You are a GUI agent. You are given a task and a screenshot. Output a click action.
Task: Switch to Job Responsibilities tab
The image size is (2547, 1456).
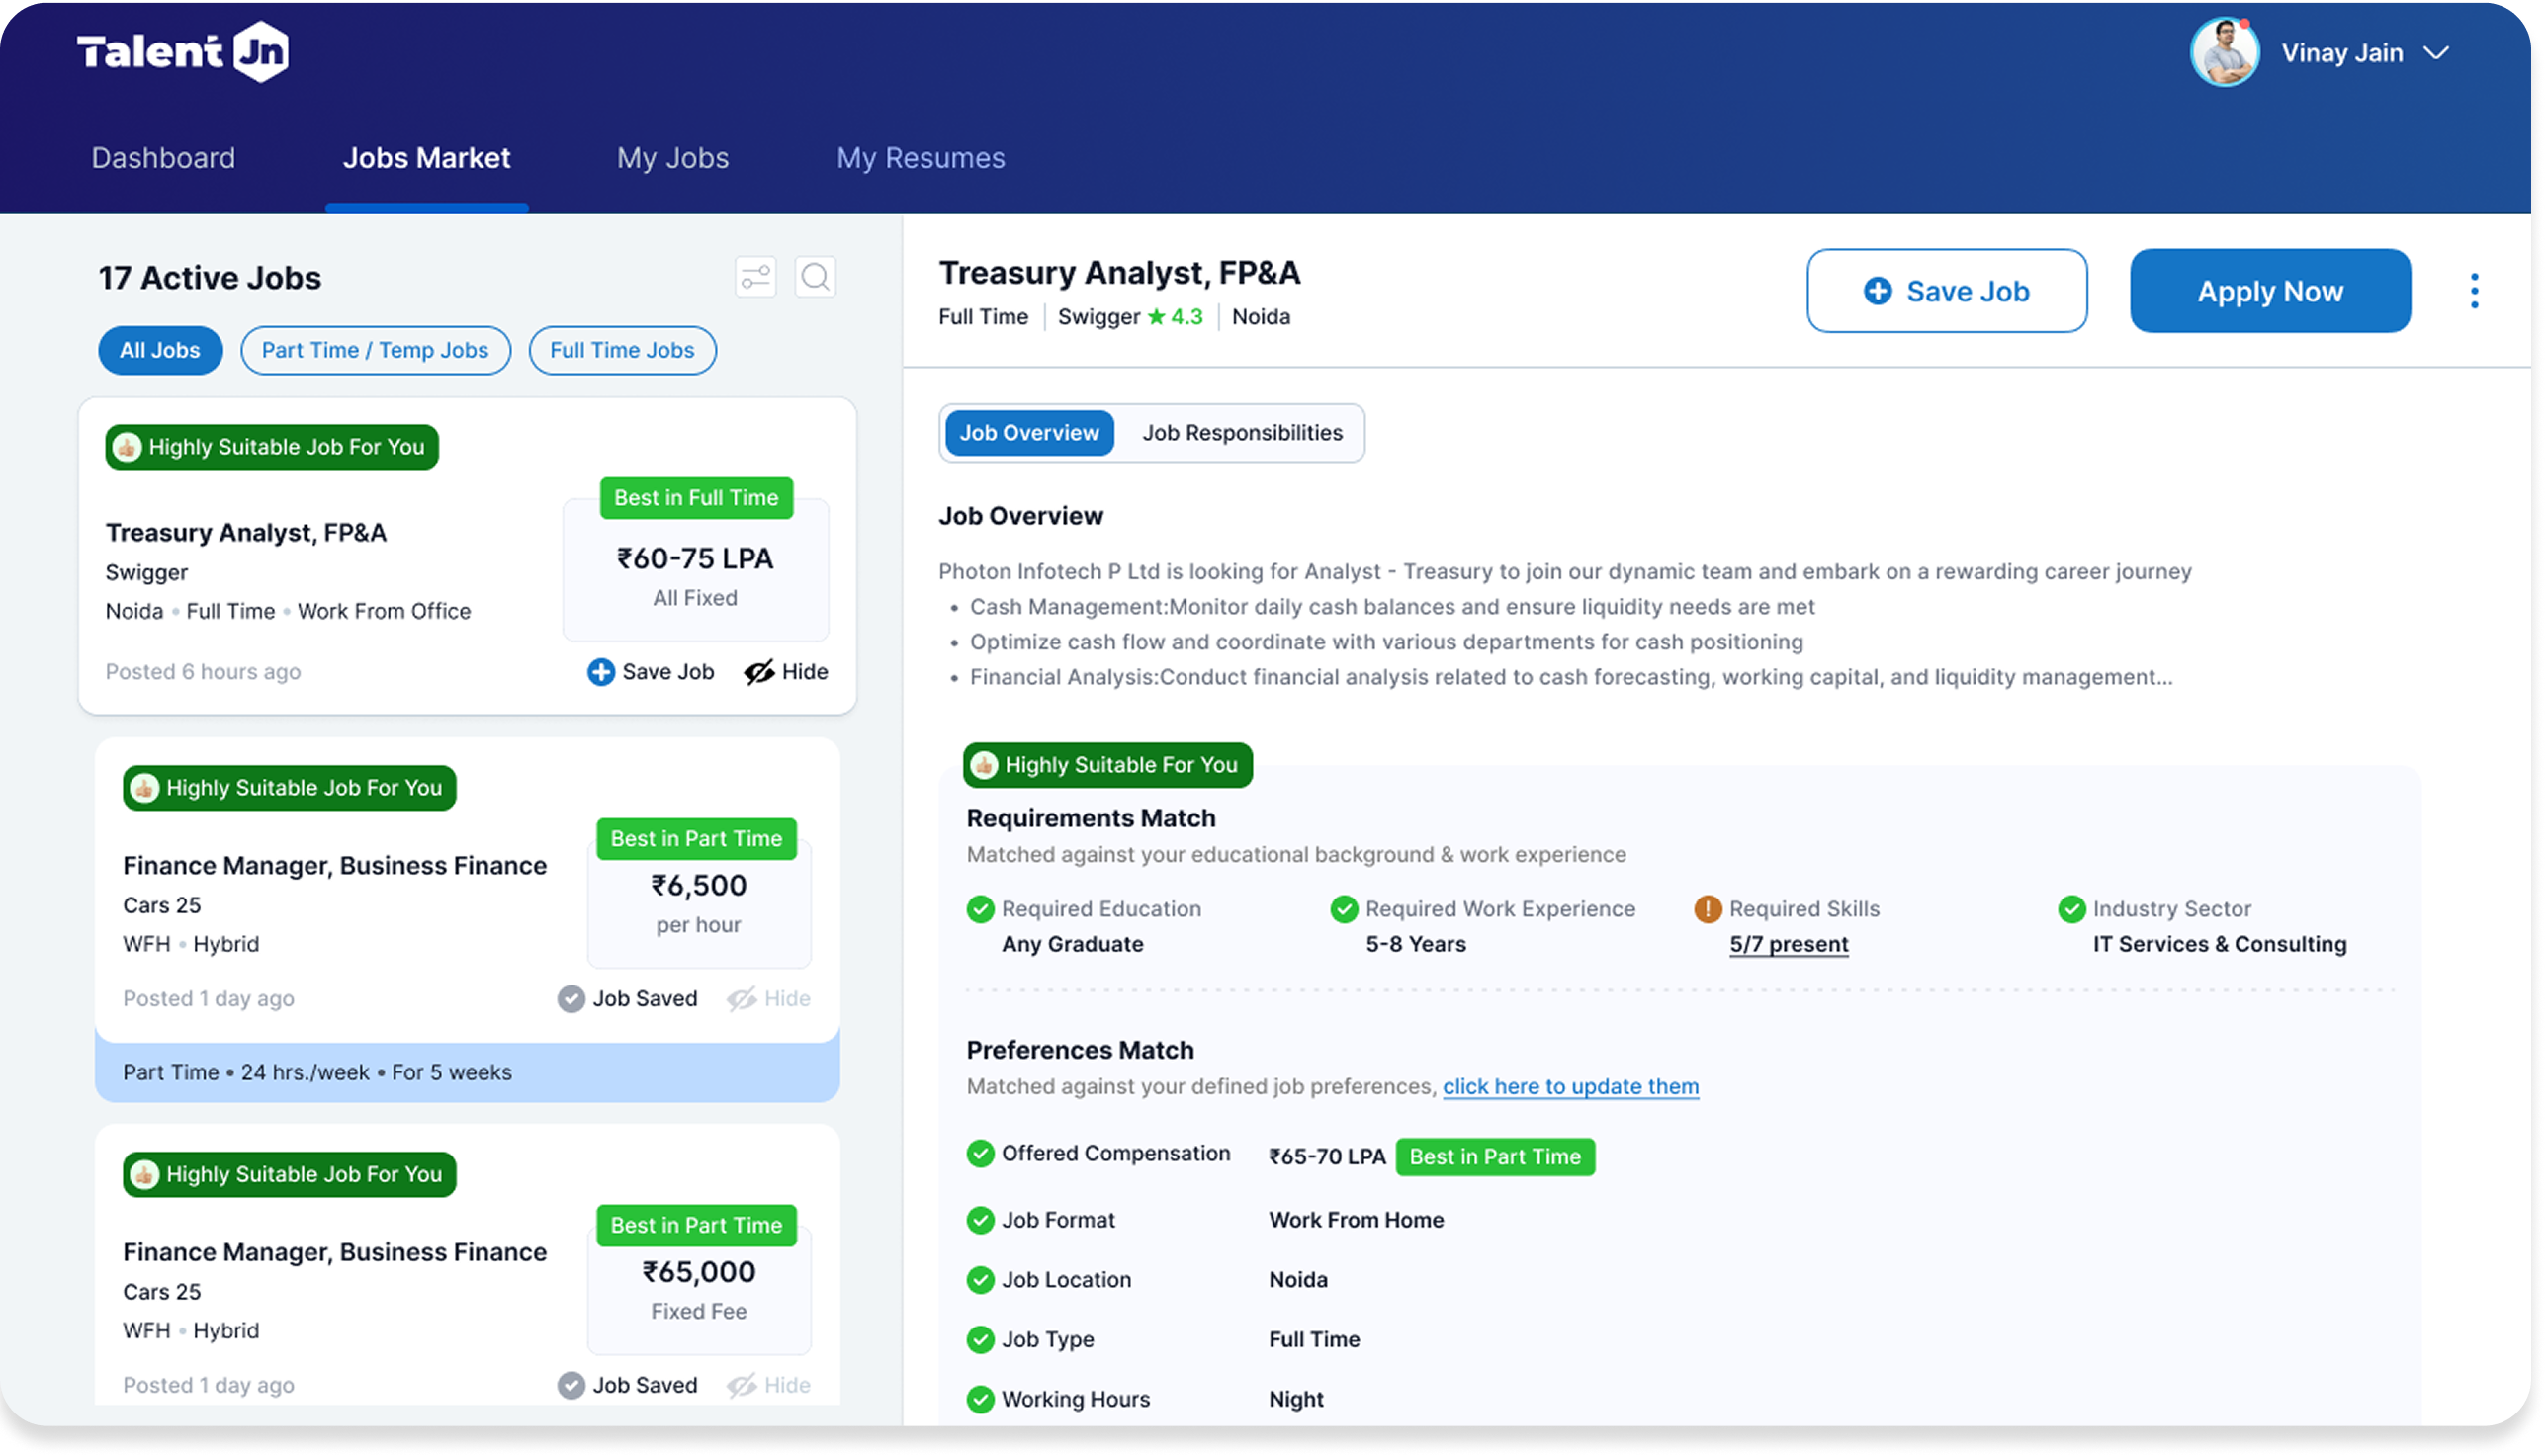1242,433
